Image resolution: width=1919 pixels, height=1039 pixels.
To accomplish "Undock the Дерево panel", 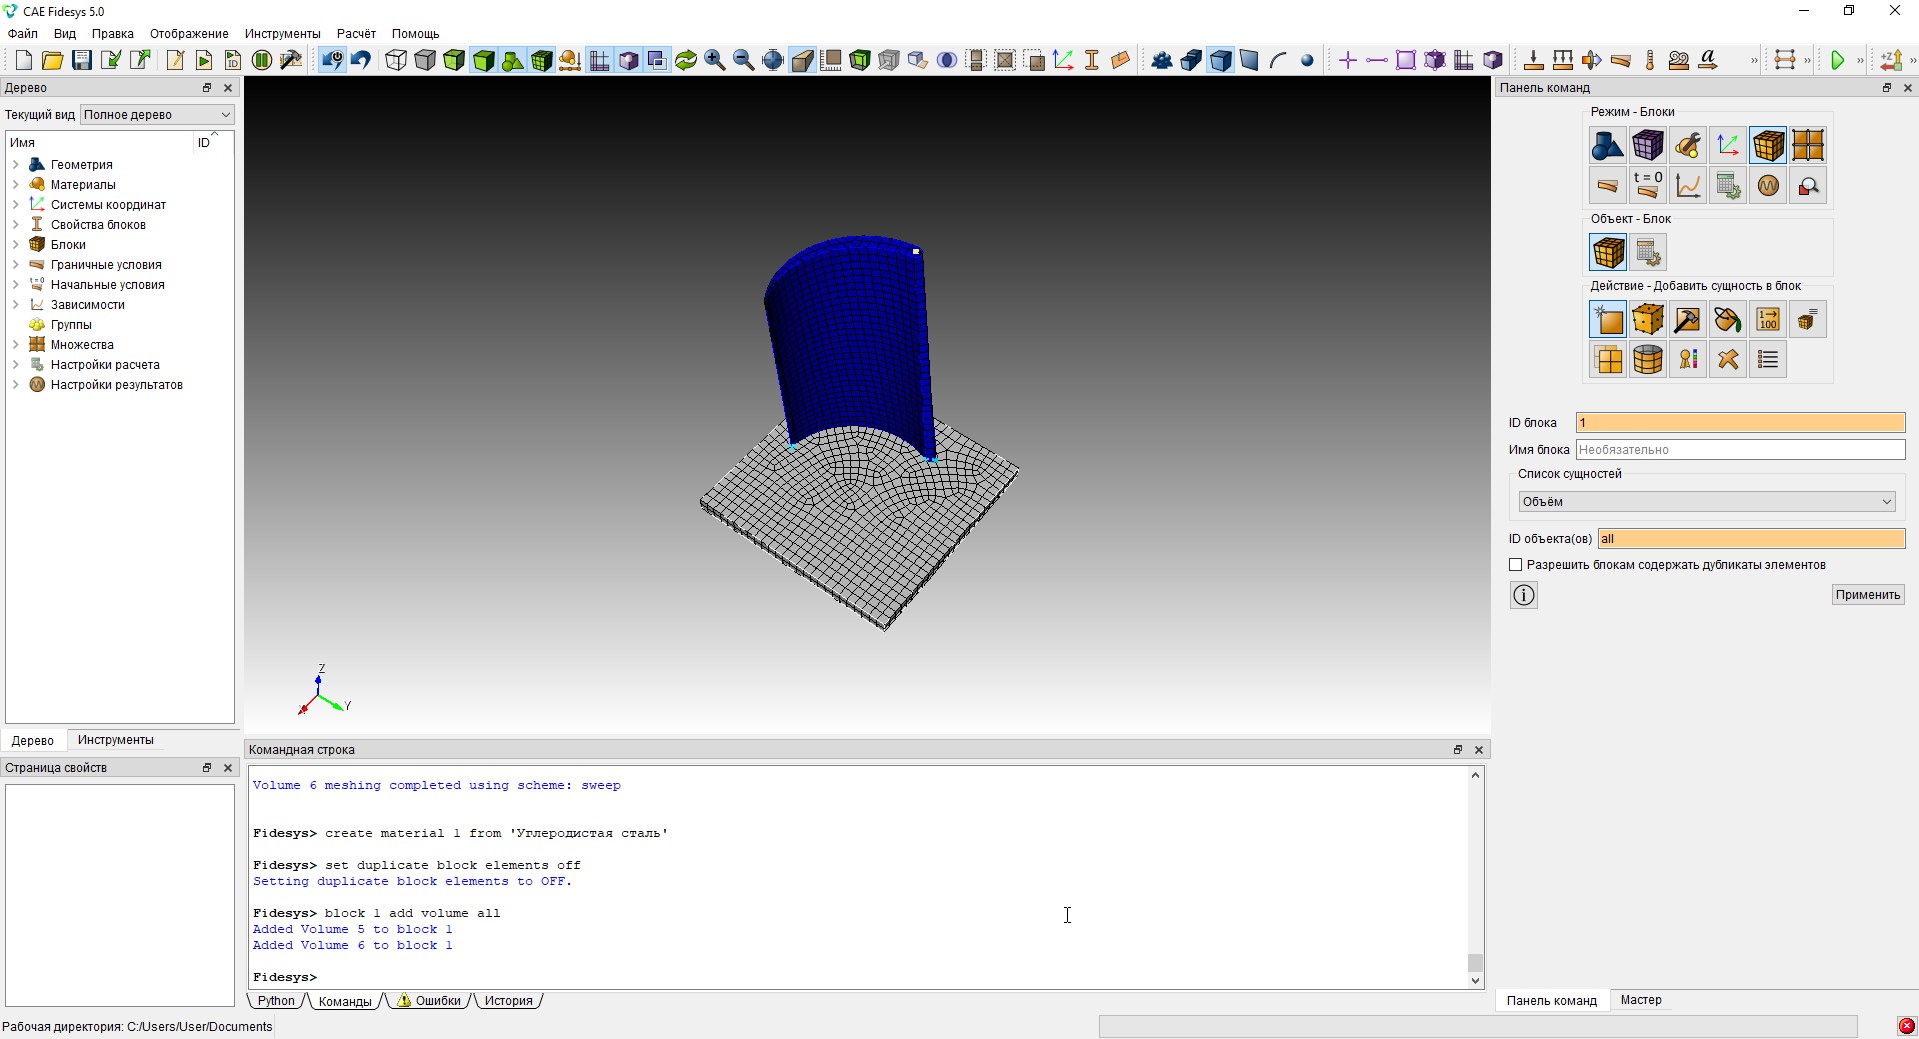I will click(207, 88).
